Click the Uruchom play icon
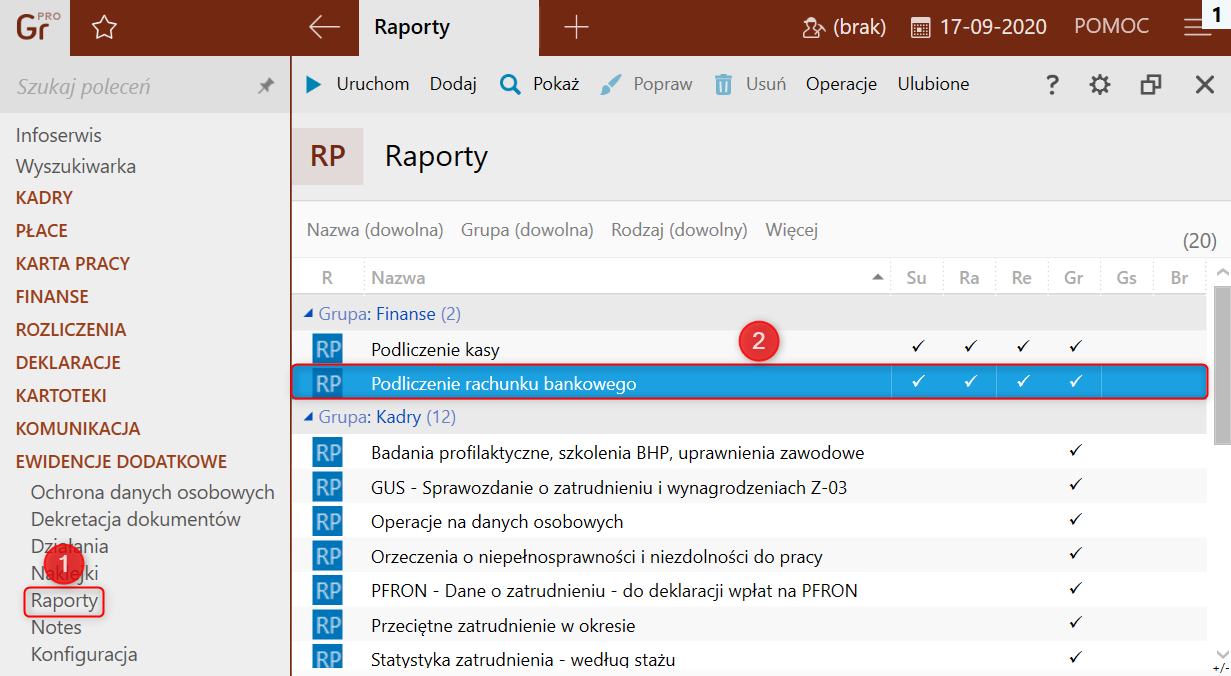The image size is (1231, 676). [314, 85]
